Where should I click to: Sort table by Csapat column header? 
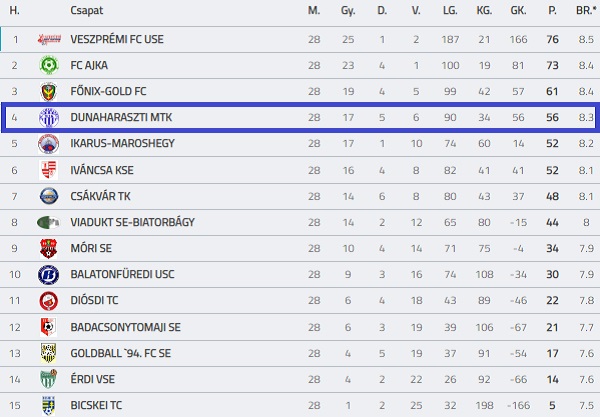84,10
